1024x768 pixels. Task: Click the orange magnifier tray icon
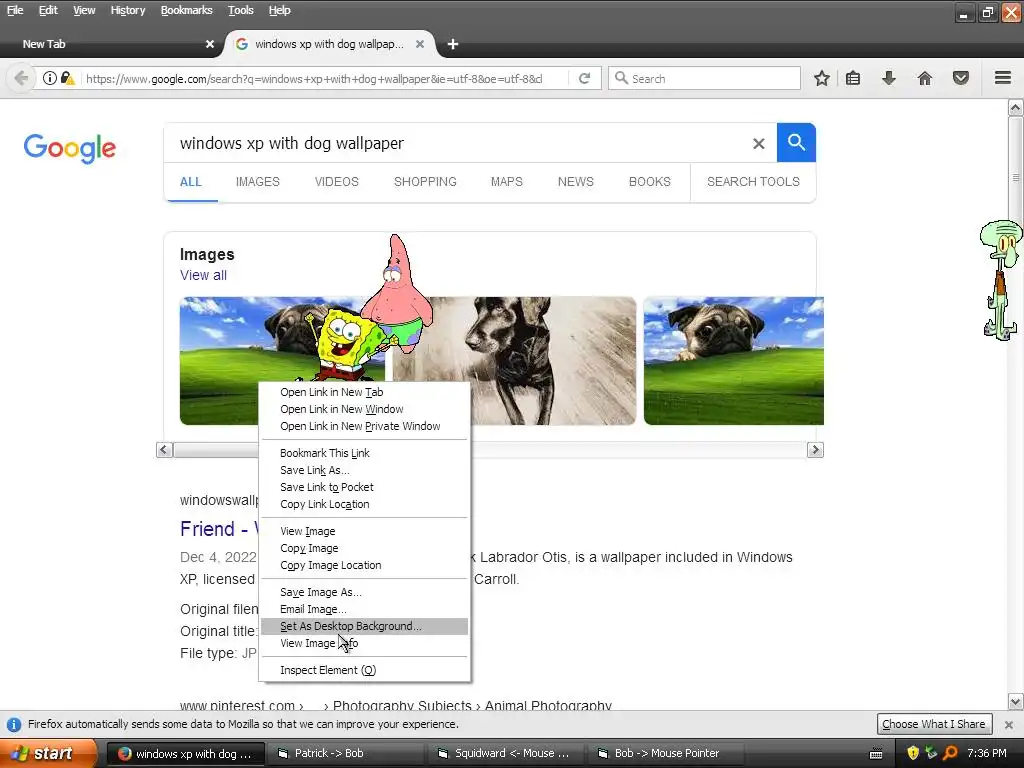(x=950, y=753)
